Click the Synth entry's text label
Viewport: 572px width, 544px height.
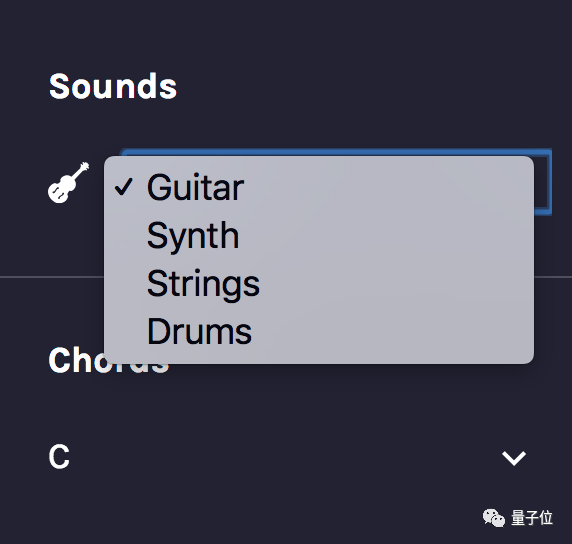coord(193,236)
